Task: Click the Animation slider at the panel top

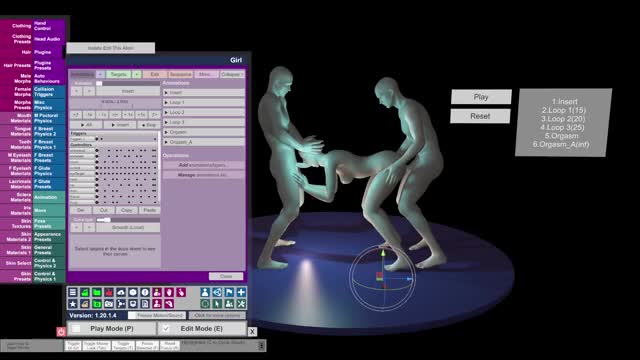Action: tap(128, 83)
